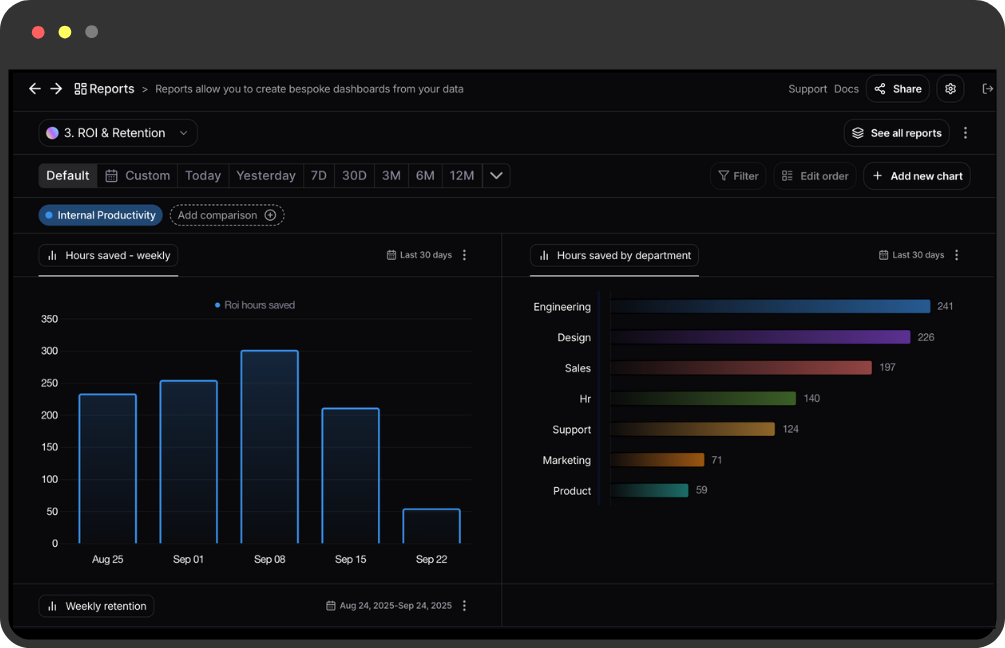Click Add new chart button
The image size is (1005, 648).
point(917,176)
